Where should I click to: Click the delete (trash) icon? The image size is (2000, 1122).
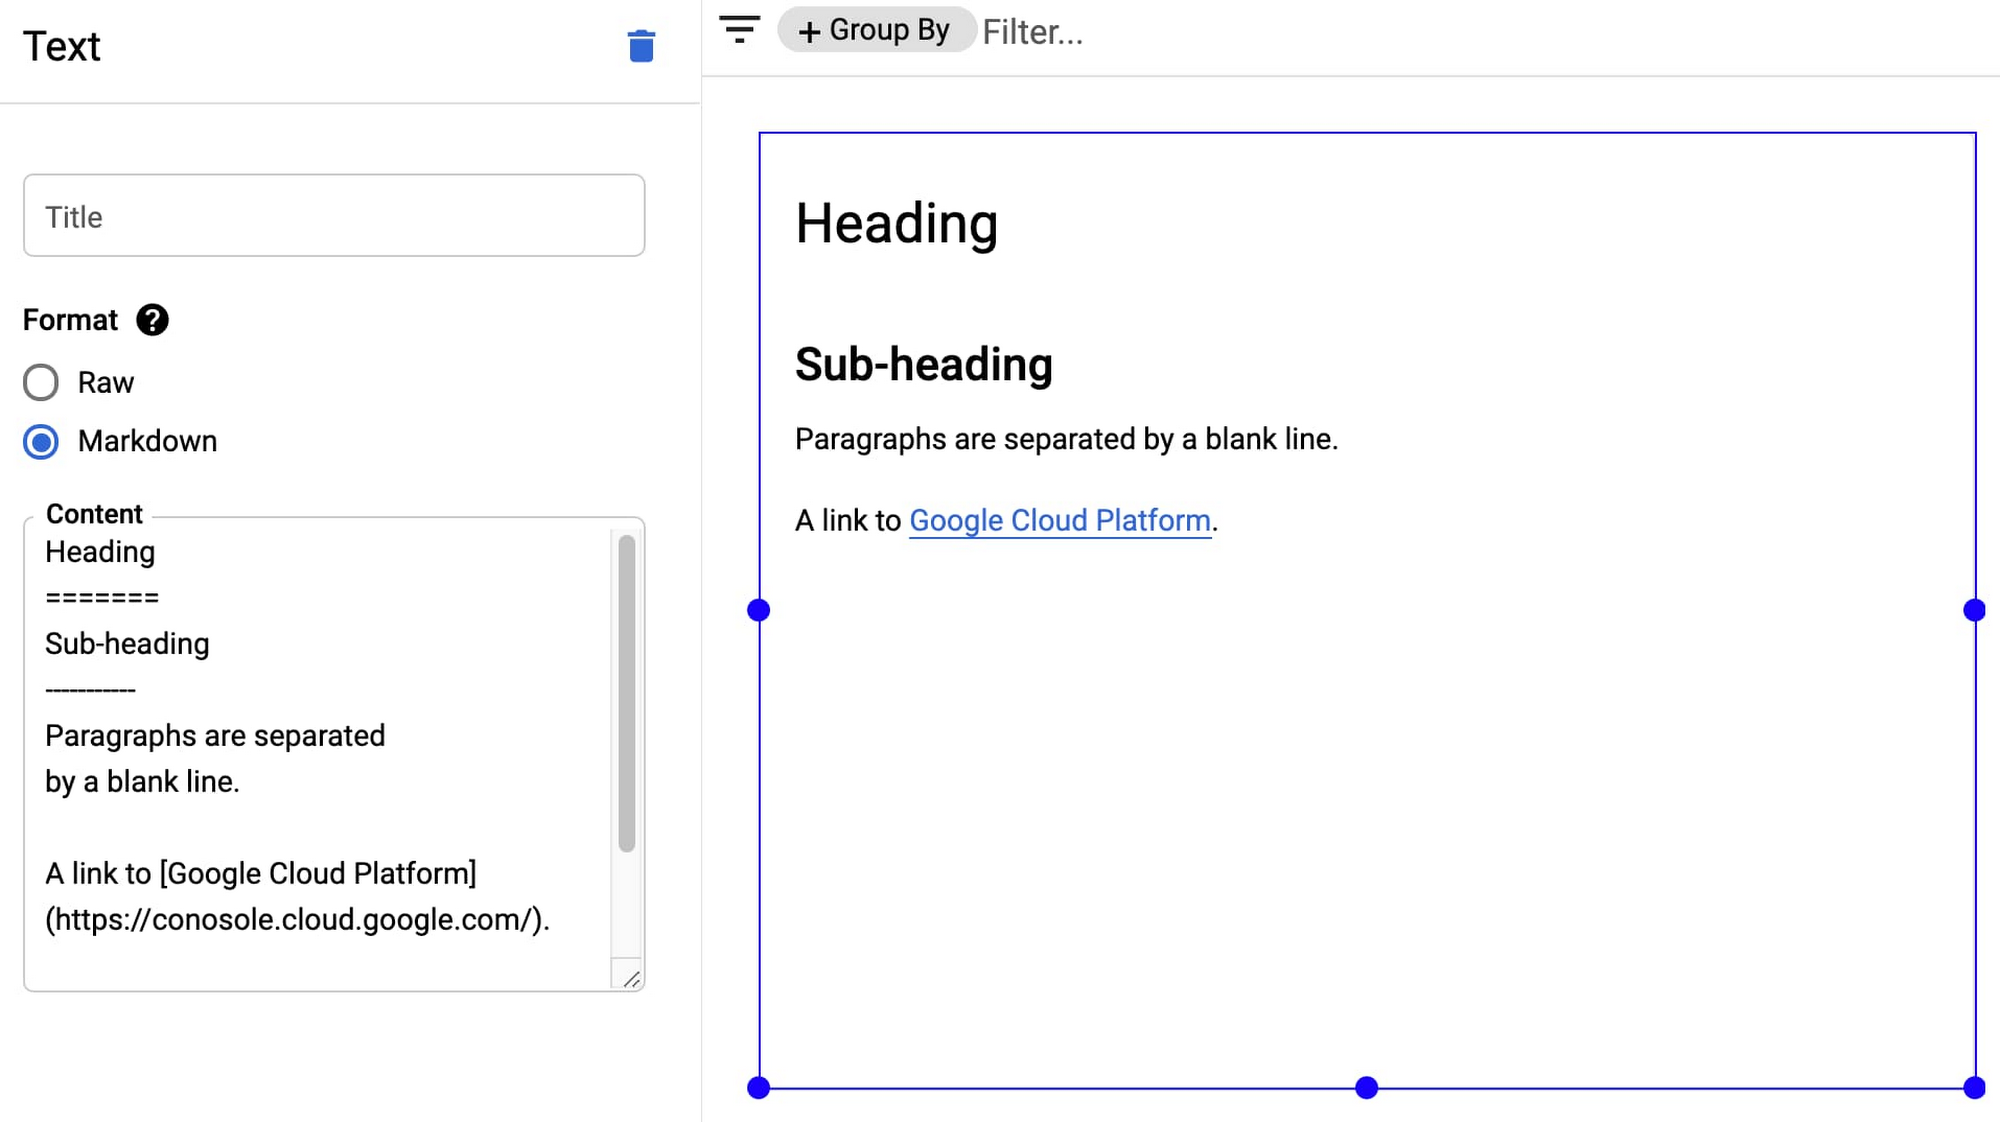[641, 47]
